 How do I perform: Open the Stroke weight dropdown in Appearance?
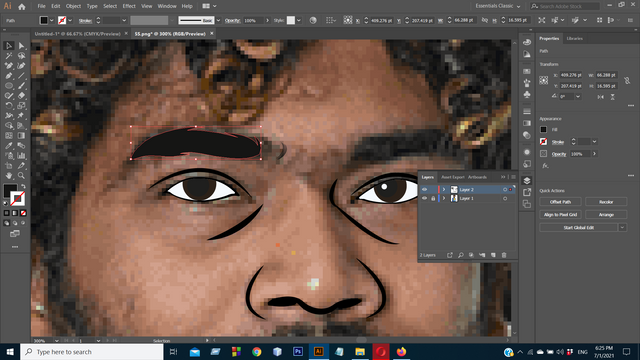click(594, 142)
